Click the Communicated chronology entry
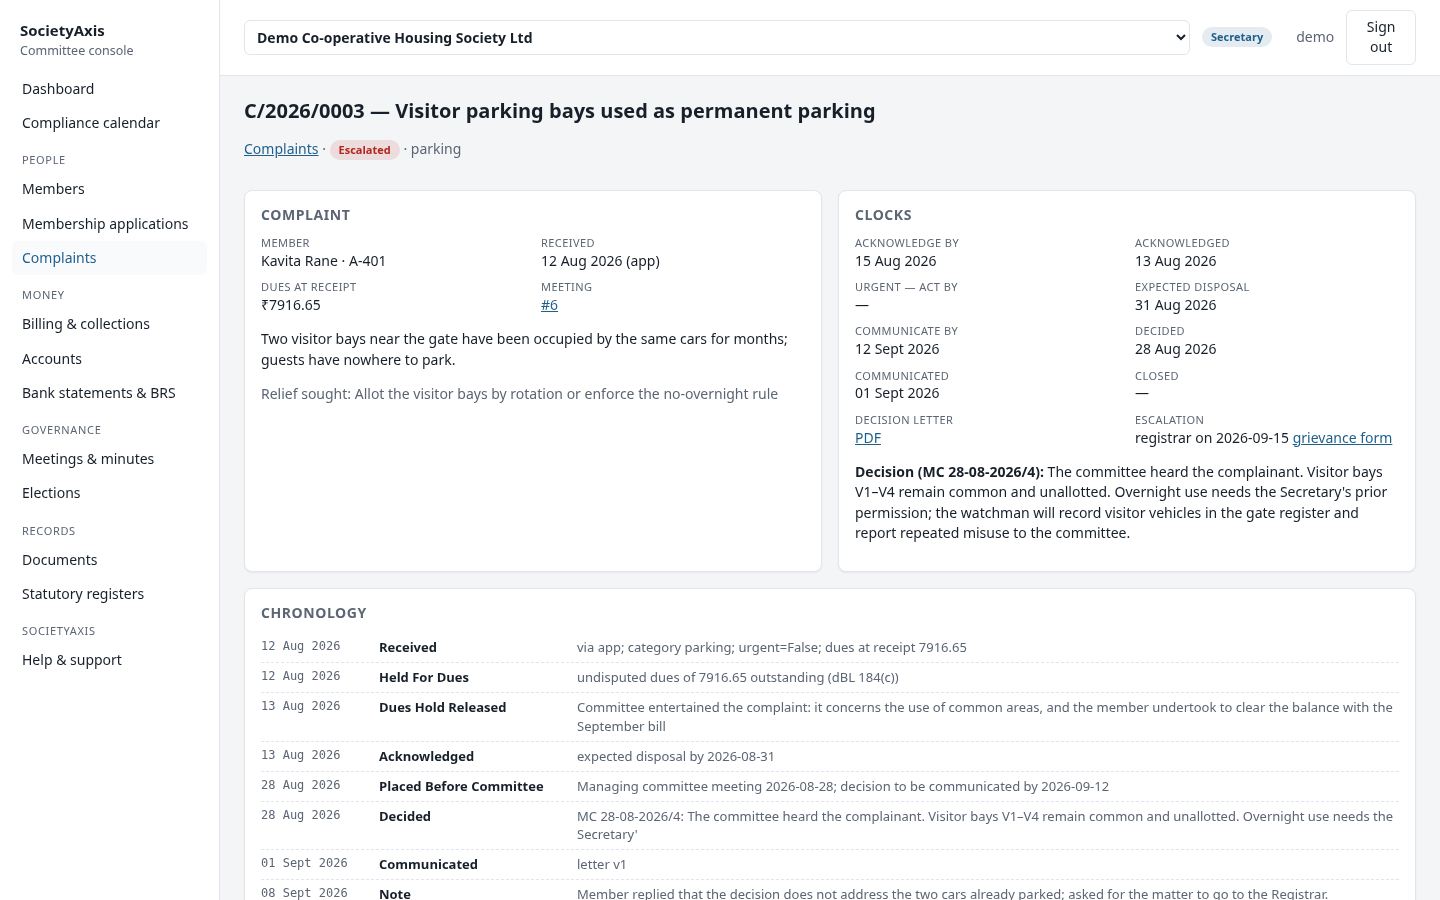The width and height of the screenshot is (1440, 900). (x=830, y=864)
